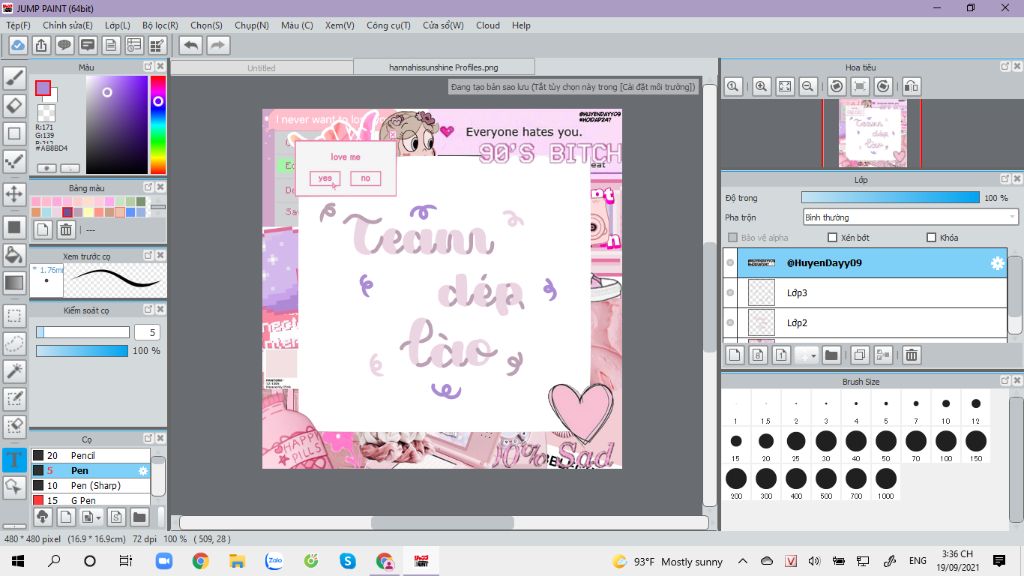Duplicate the layer in Lớp panel
Image resolution: width=1024 pixels, height=576 pixels.
pos(859,355)
